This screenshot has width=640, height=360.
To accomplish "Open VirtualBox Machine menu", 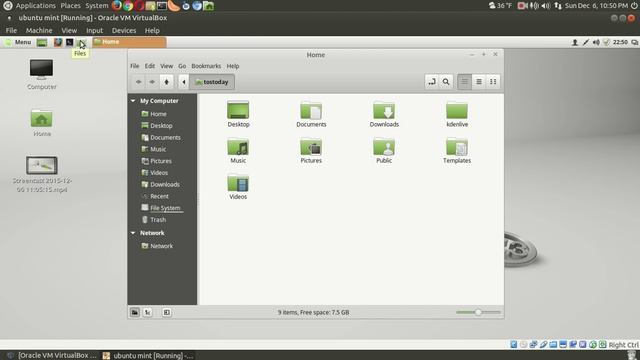I will point(39,31).
